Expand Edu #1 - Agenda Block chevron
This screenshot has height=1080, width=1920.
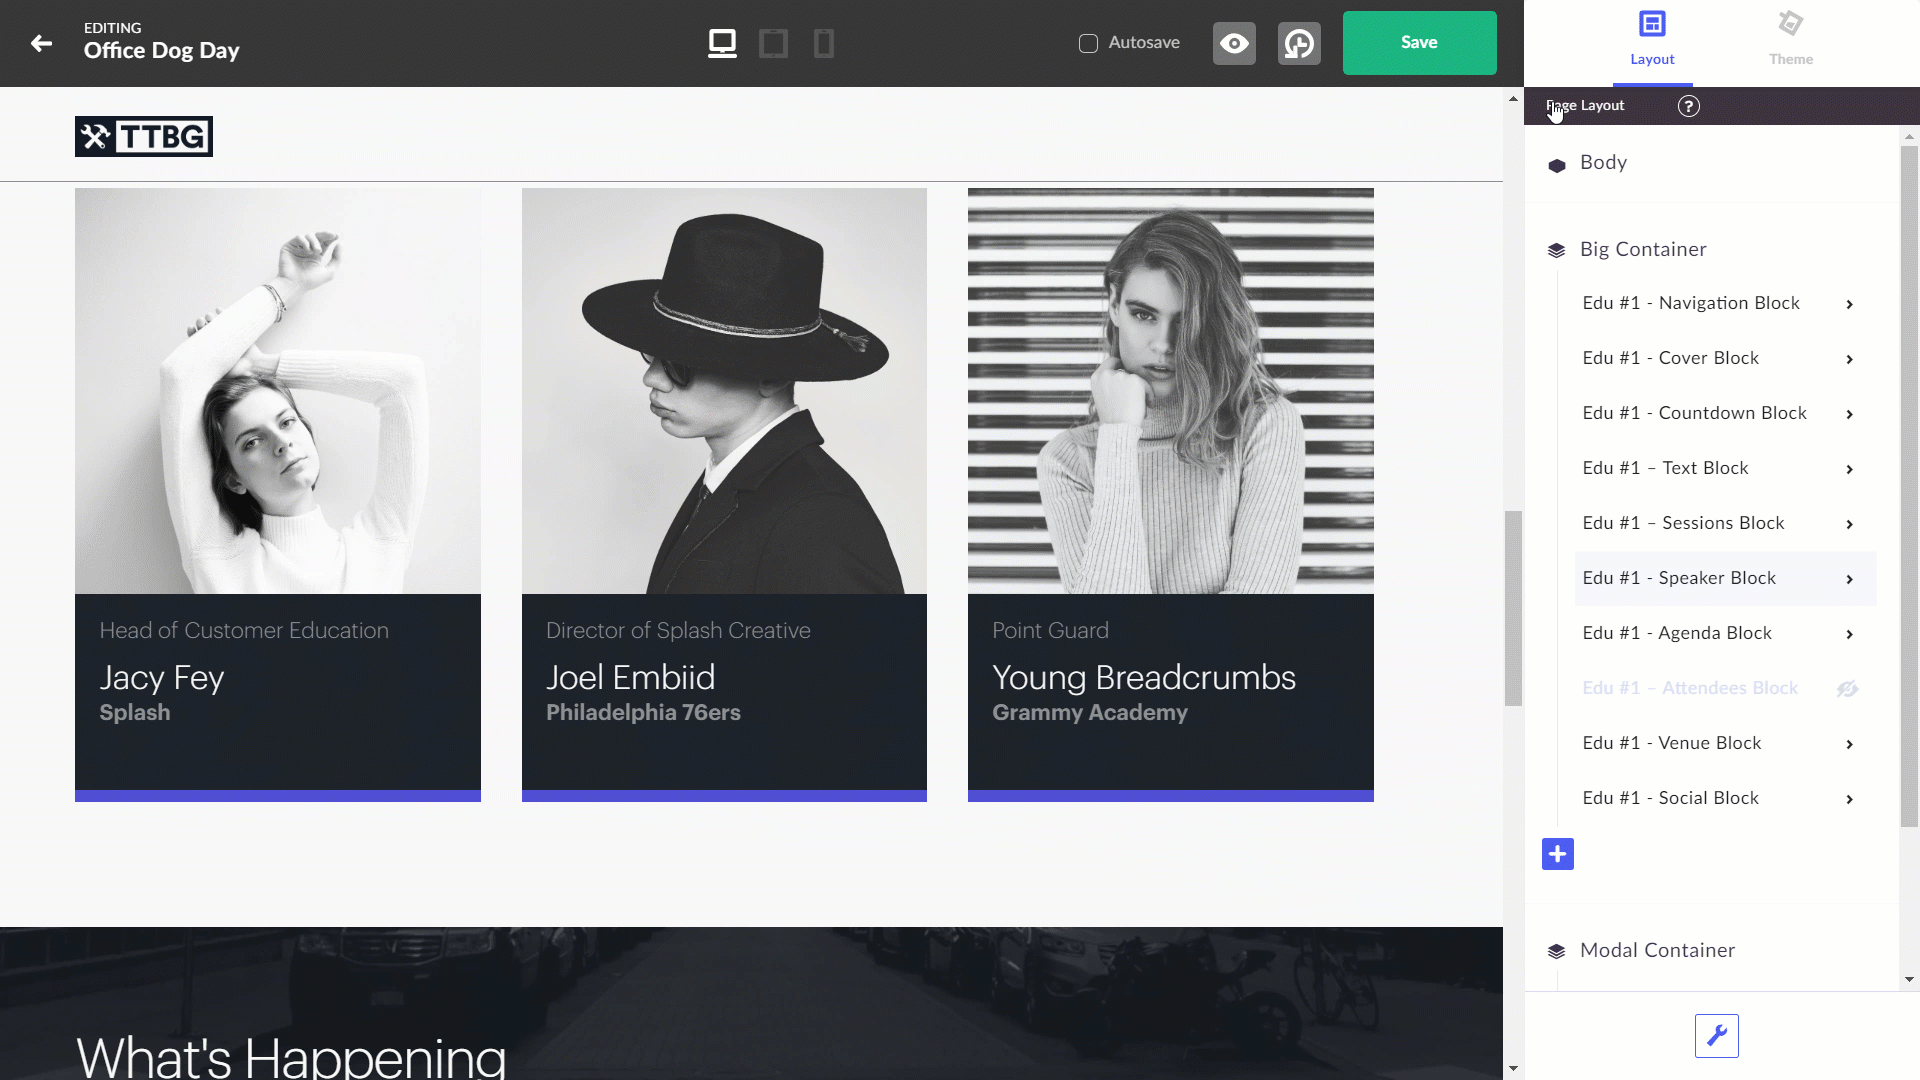[x=1849, y=634]
